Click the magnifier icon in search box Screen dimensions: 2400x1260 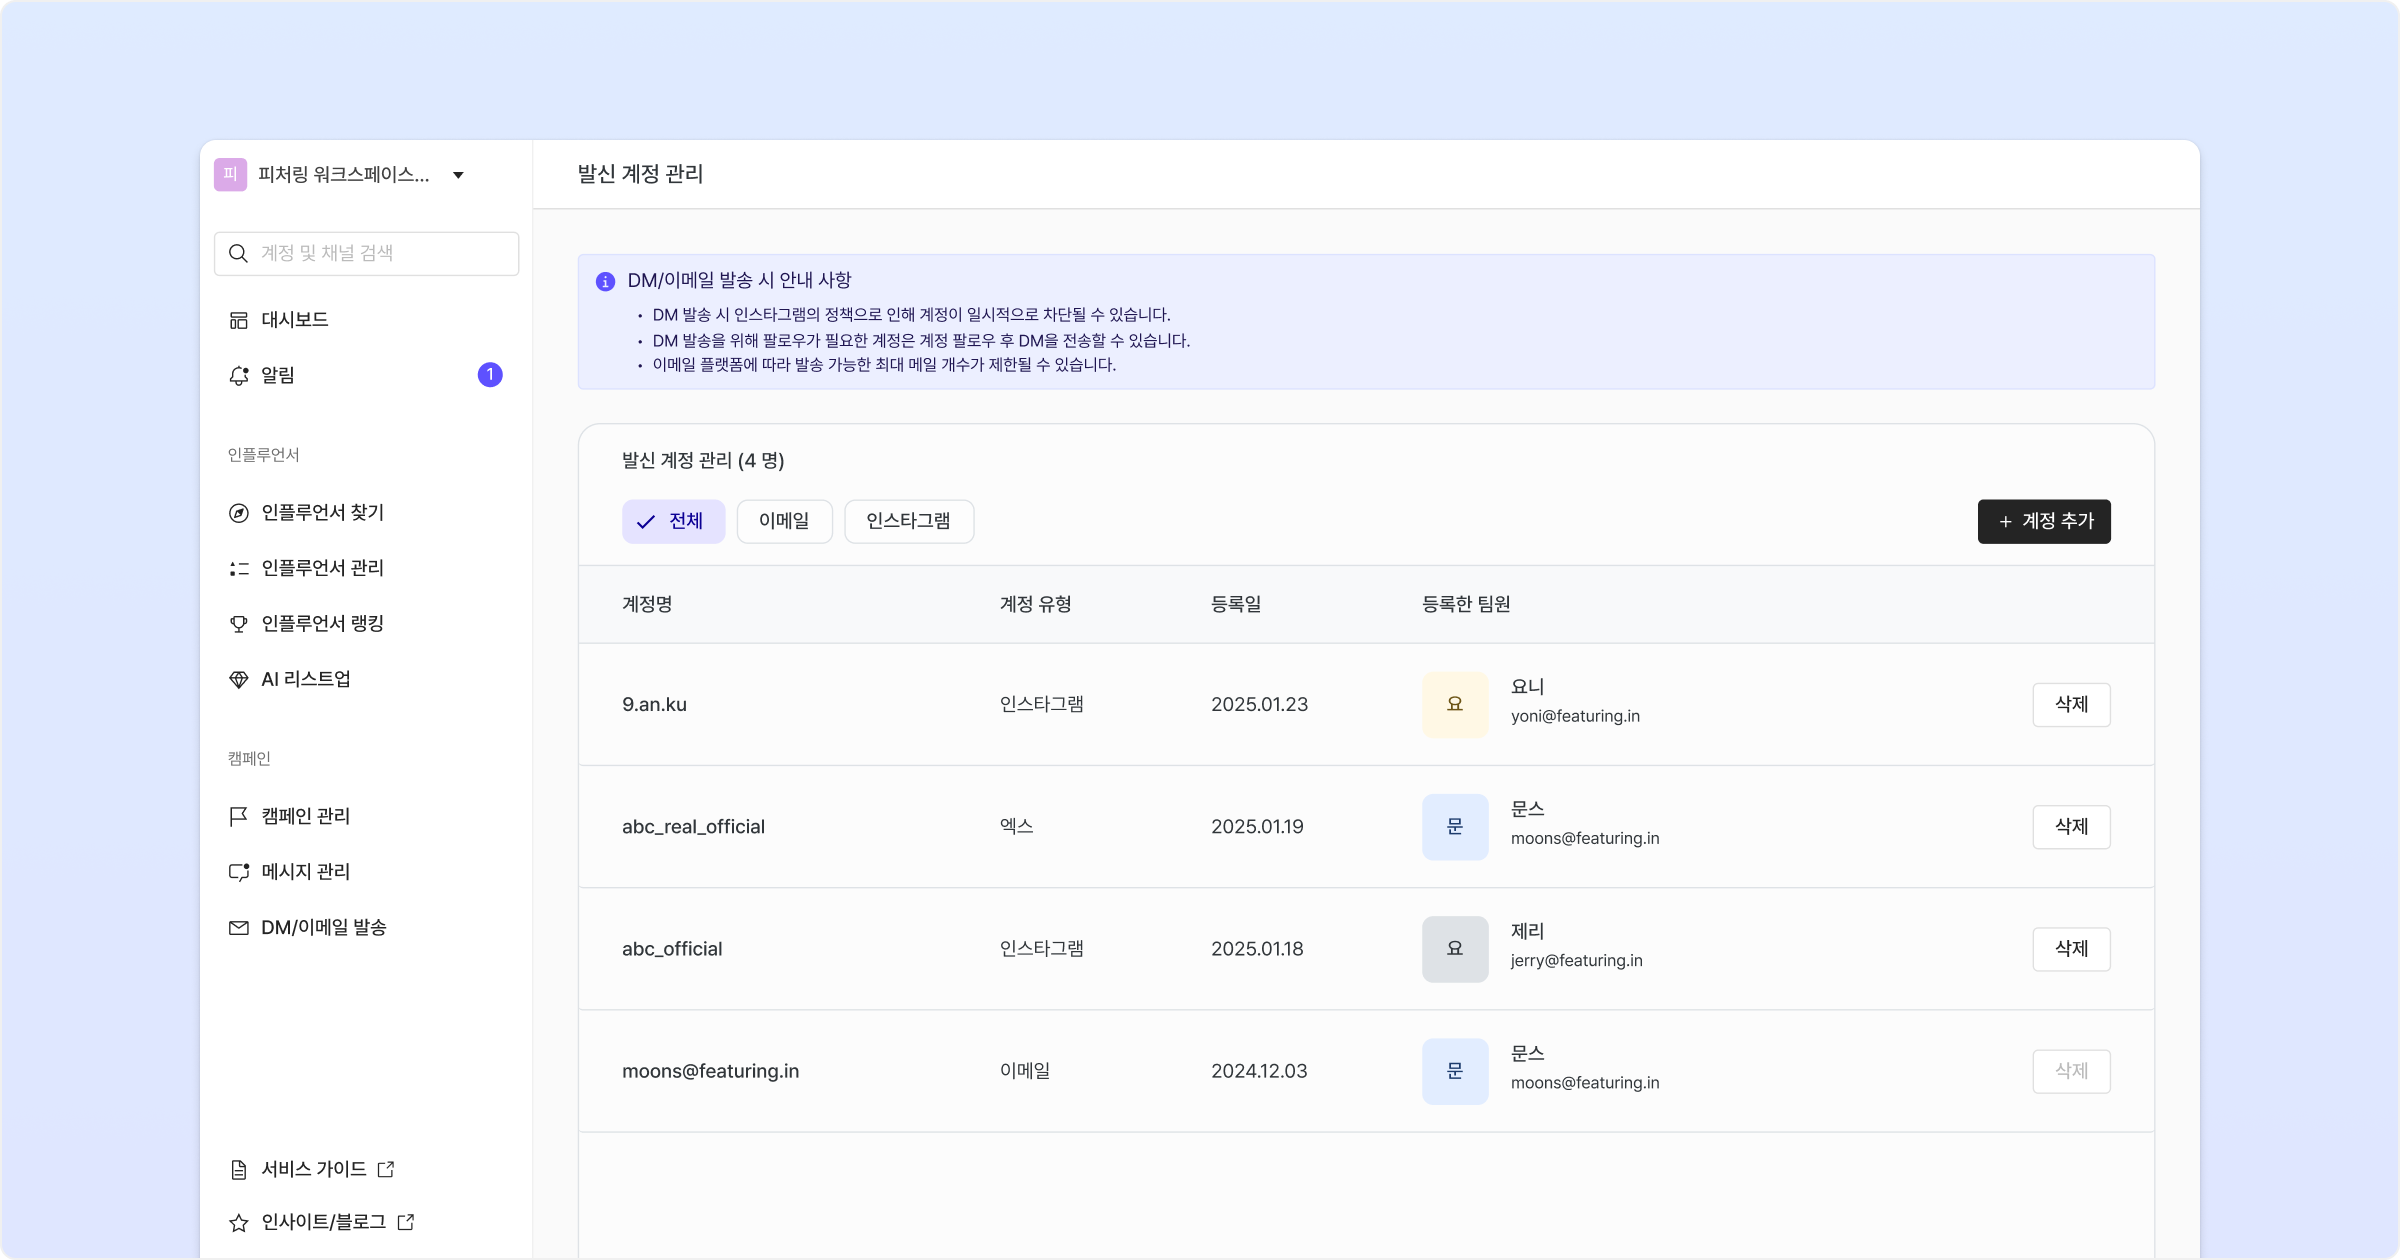(x=238, y=254)
